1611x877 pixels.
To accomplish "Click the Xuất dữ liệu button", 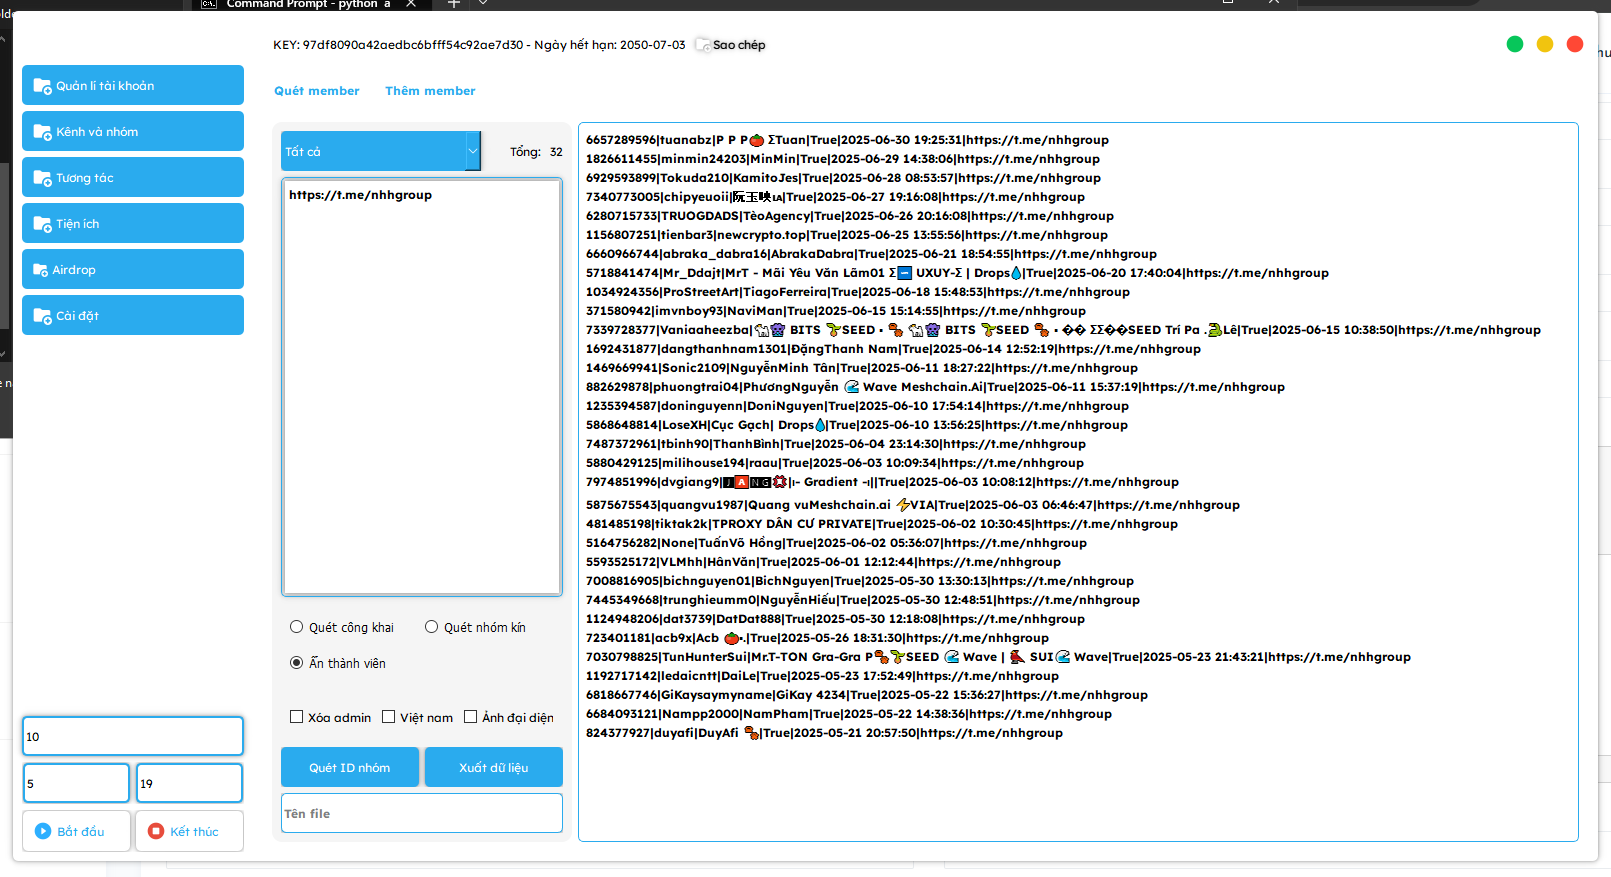I will tap(493, 768).
